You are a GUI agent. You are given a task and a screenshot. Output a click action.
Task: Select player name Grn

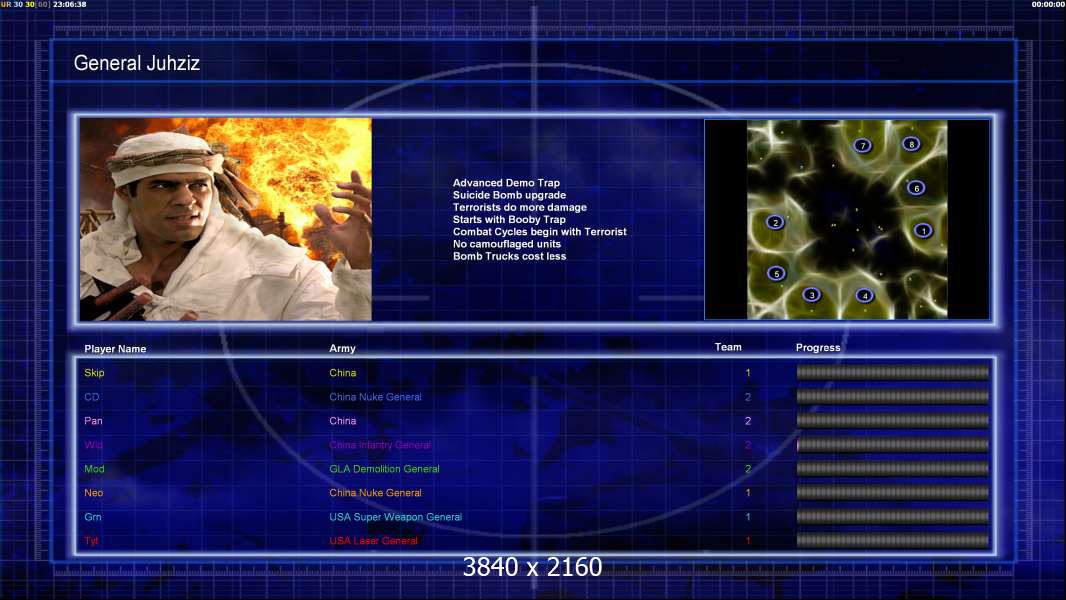pos(92,517)
